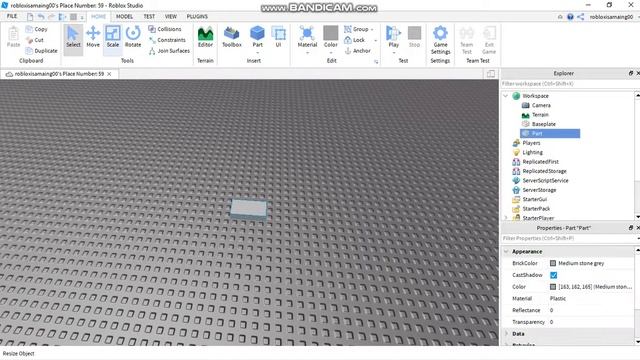The width and height of the screenshot is (640, 360).
Task: Click the Filter Properties search field
Action: tap(567, 238)
